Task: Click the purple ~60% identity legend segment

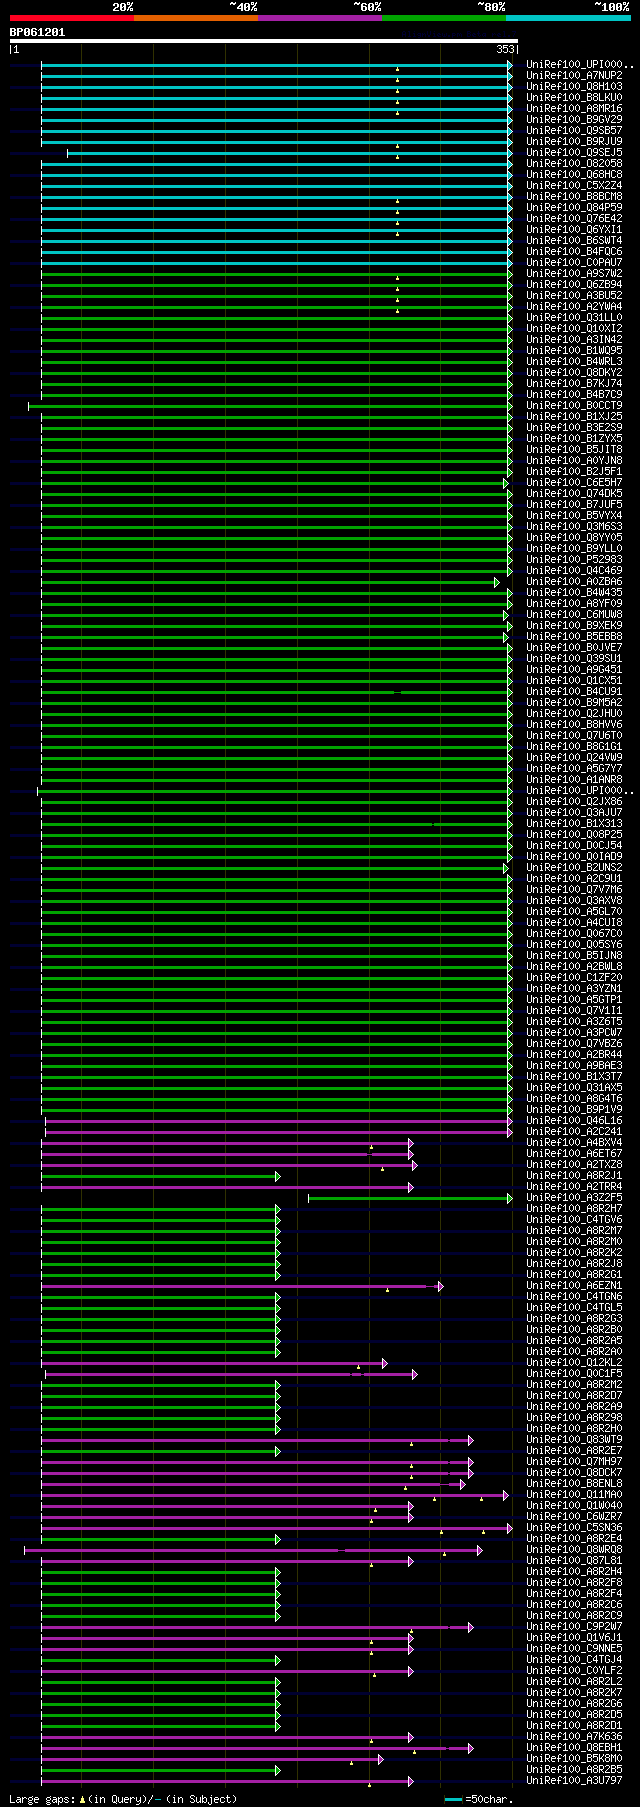Action: pos(319,17)
